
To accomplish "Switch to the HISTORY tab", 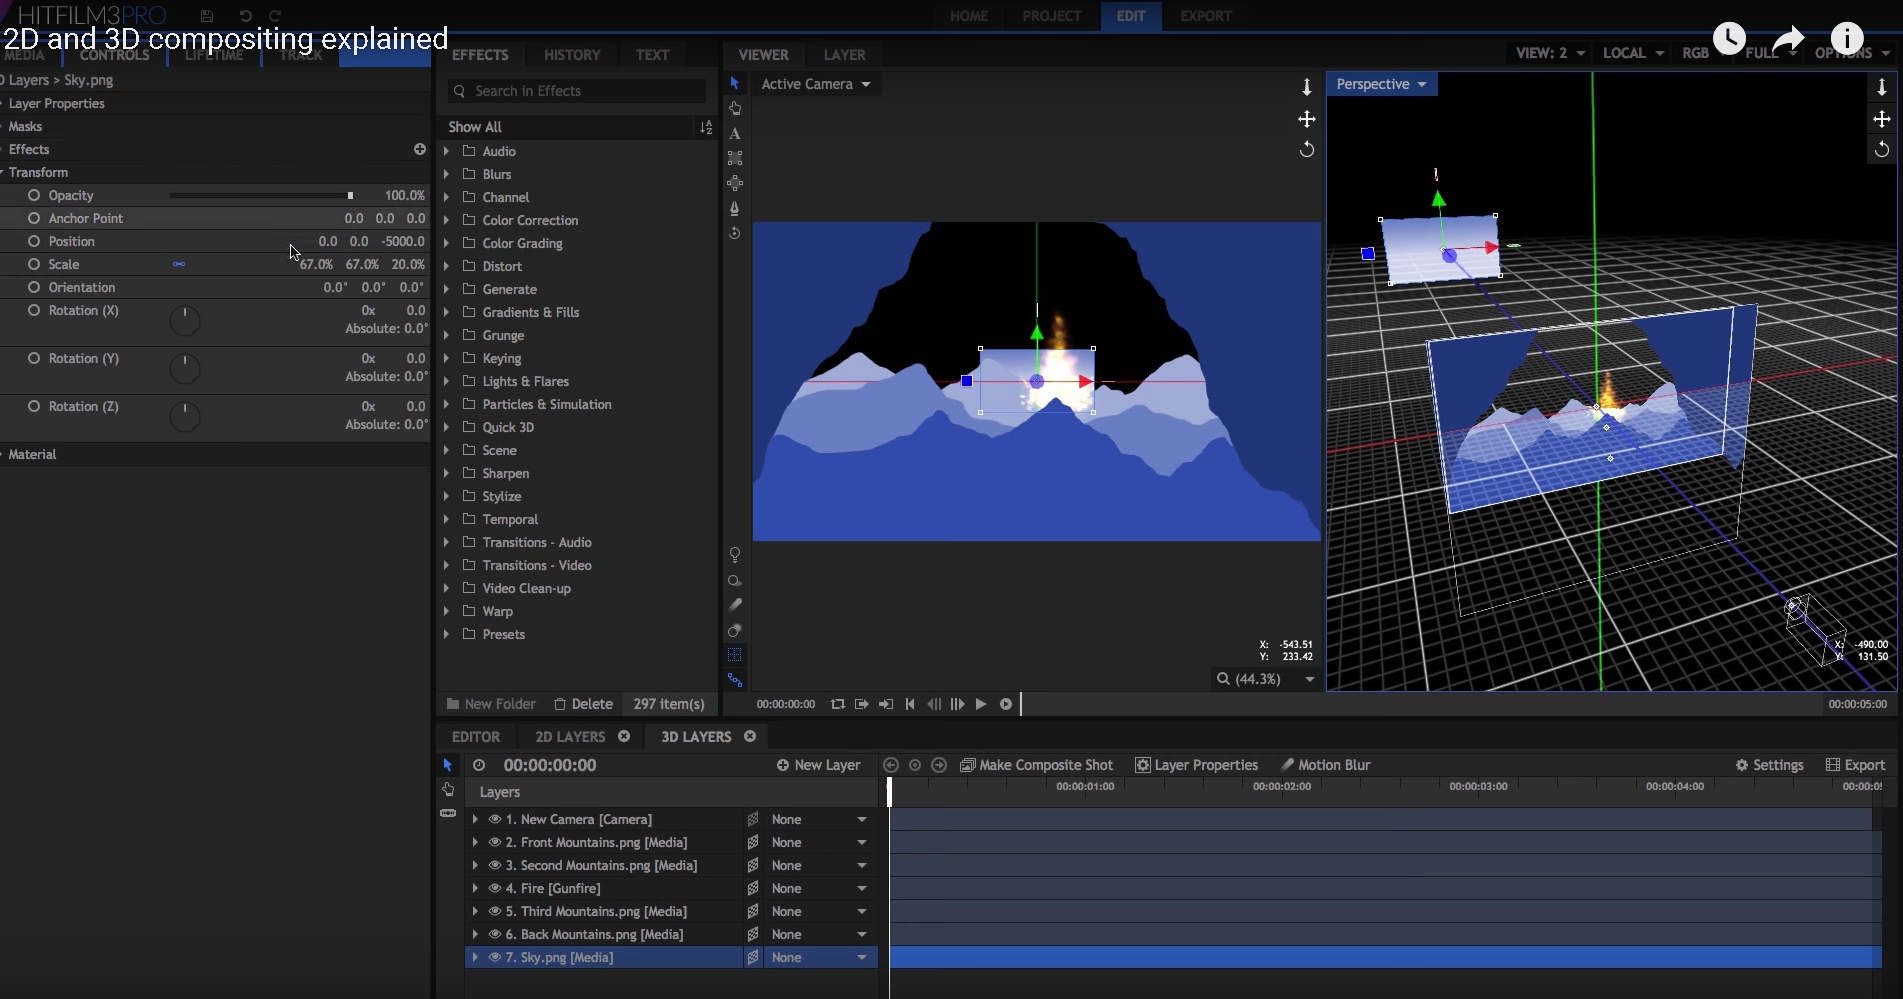I will pyautogui.click(x=572, y=55).
